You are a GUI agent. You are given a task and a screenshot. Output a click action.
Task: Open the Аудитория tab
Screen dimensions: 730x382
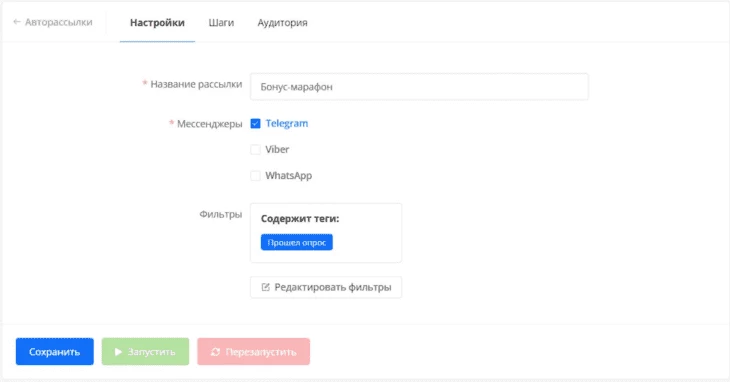click(x=282, y=22)
